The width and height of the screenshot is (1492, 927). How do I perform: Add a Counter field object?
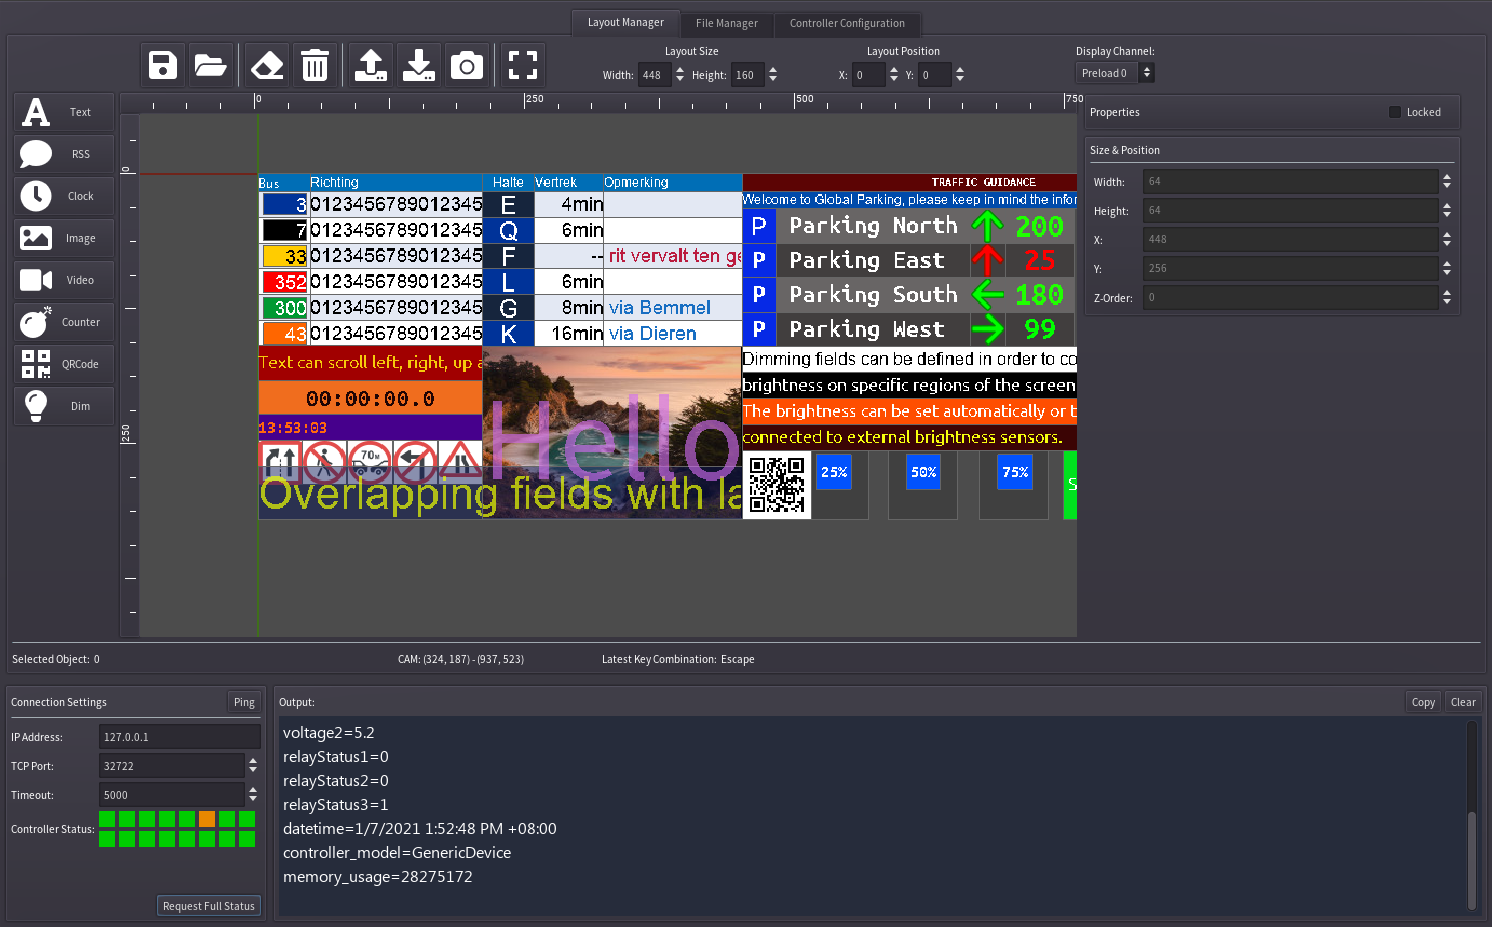point(64,322)
